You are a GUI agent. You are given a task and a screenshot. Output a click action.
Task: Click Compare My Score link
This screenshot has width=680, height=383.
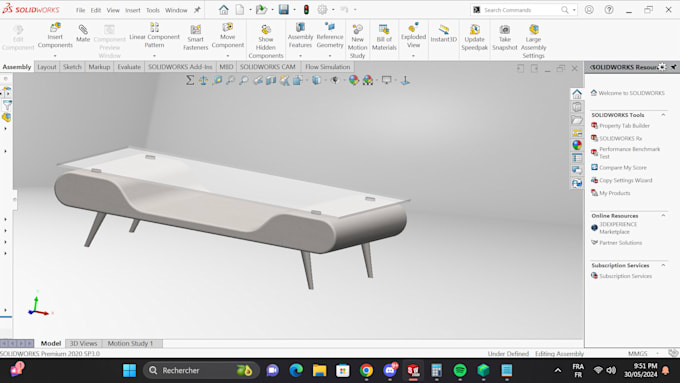click(x=619, y=167)
